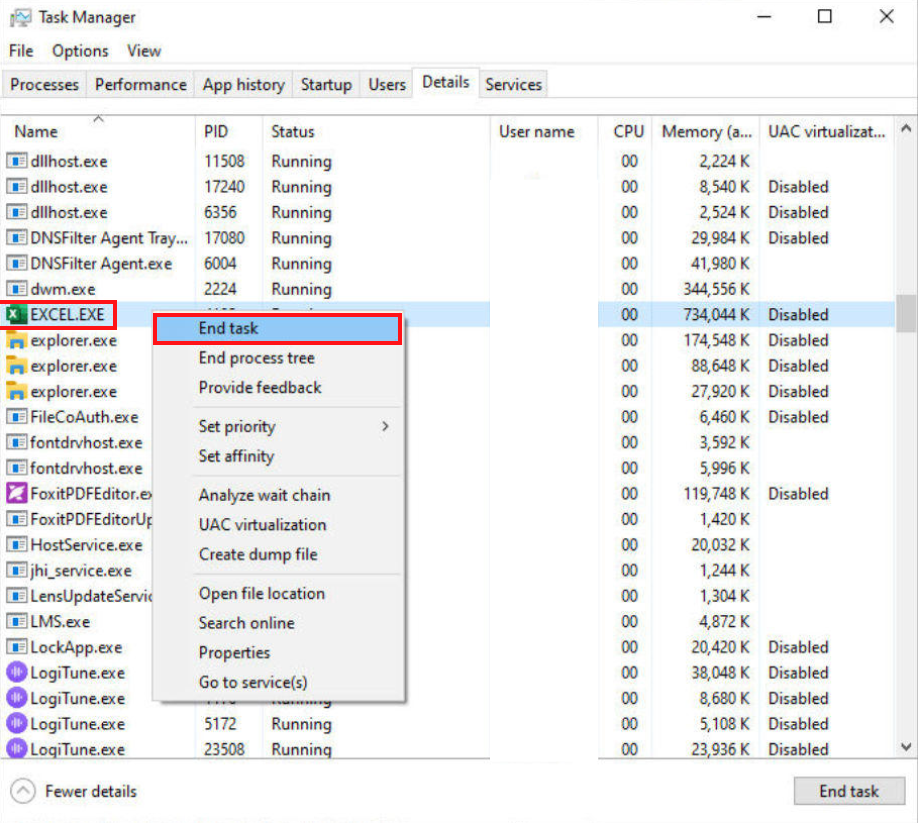918x823 pixels.
Task: Select End process tree option
Action: [256, 358]
